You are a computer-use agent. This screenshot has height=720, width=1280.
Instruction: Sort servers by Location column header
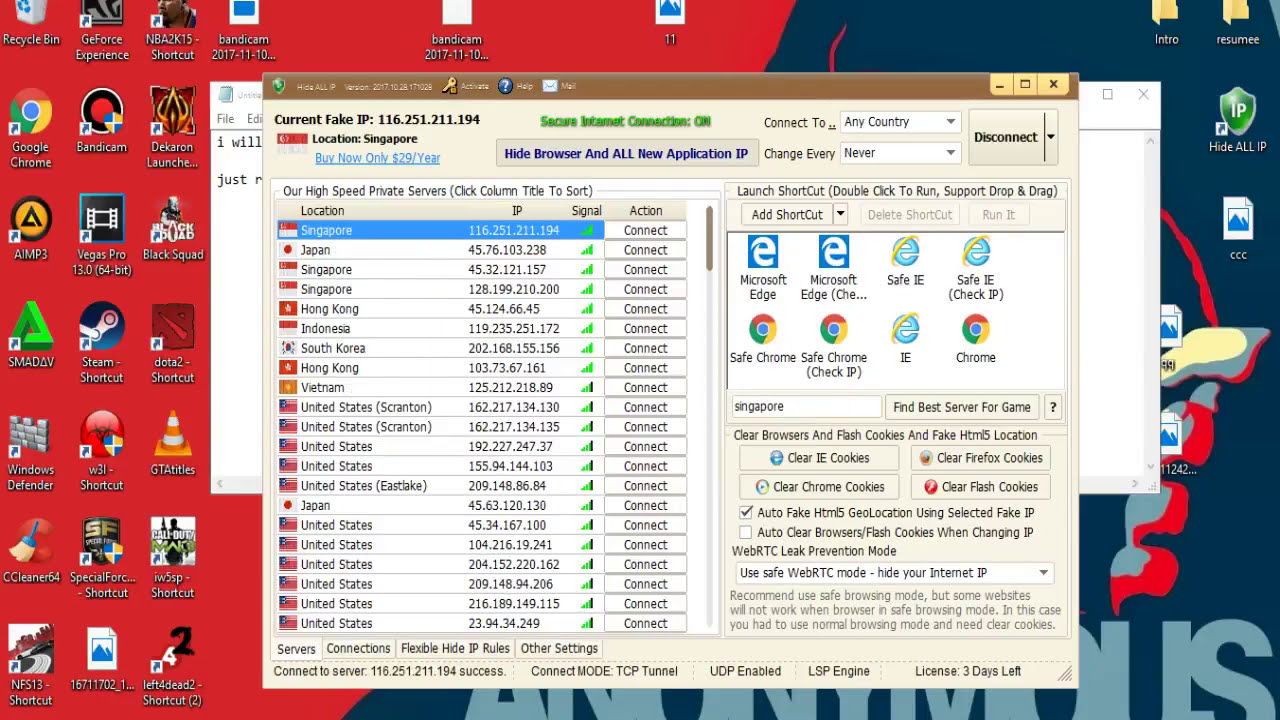coord(322,211)
